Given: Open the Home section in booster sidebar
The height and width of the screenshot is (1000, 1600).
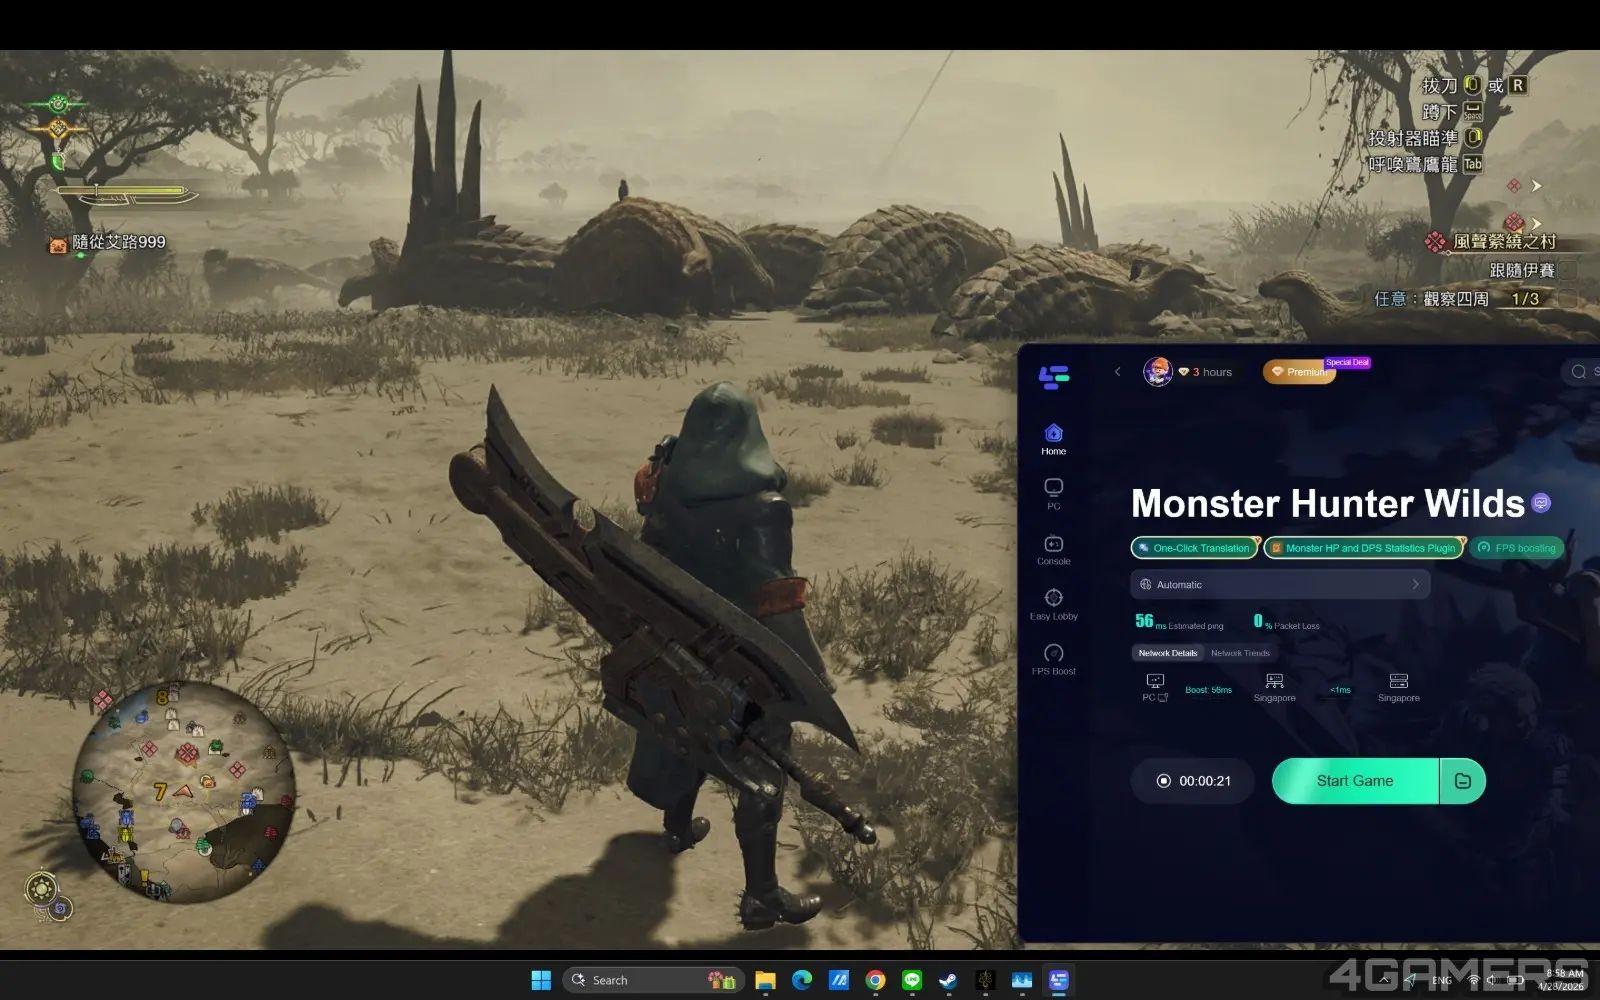Looking at the screenshot, I should pos(1053,439).
